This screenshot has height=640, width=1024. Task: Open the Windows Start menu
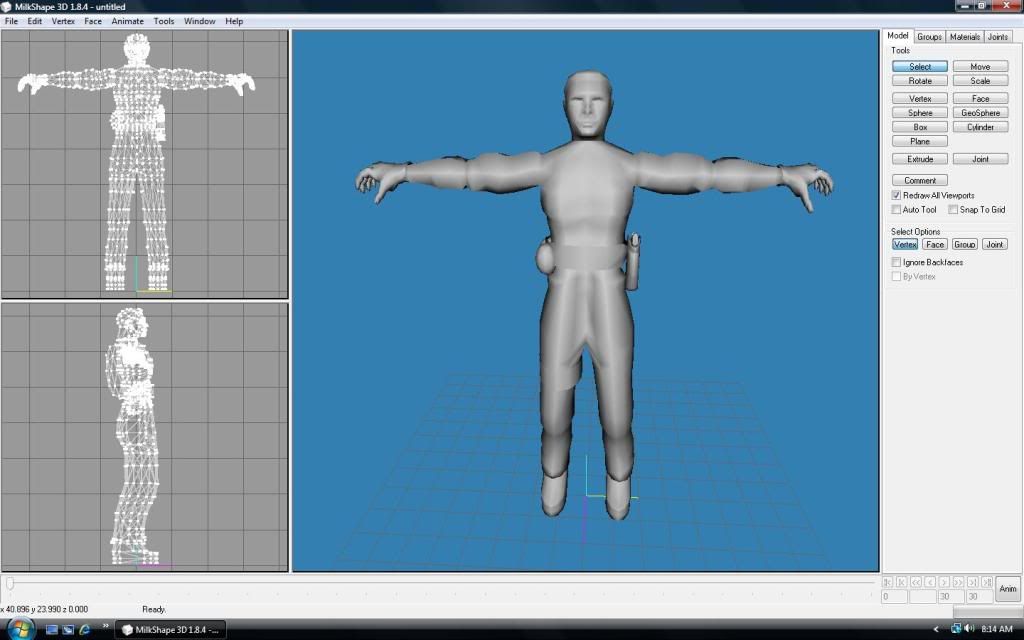(20, 630)
